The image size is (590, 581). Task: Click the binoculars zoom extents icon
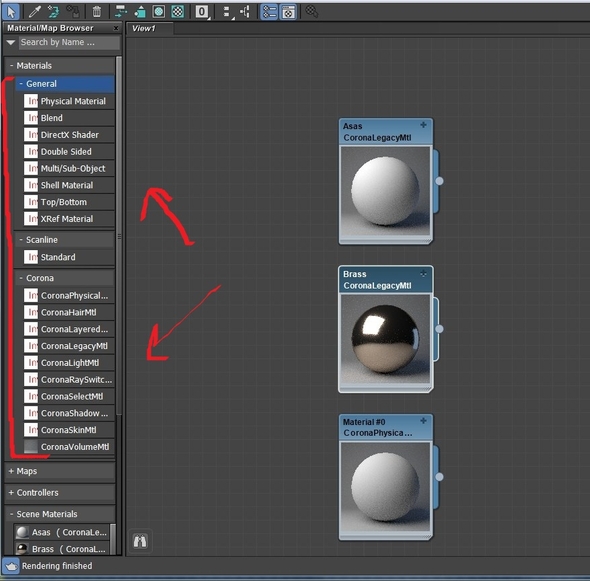coord(140,541)
